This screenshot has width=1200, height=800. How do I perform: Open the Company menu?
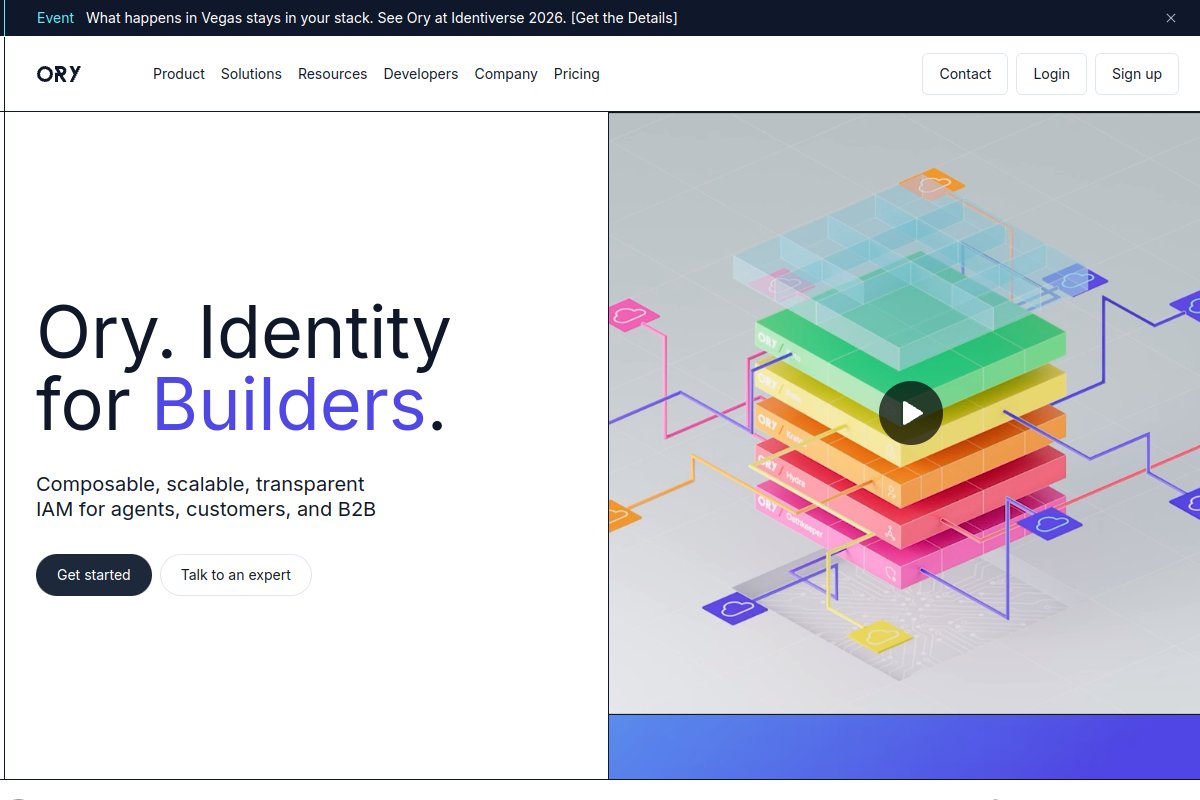point(506,74)
